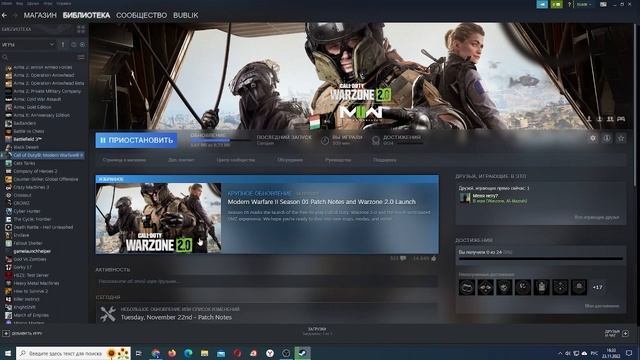
Task: Click the download progress bar
Action: click(x=220, y=140)
